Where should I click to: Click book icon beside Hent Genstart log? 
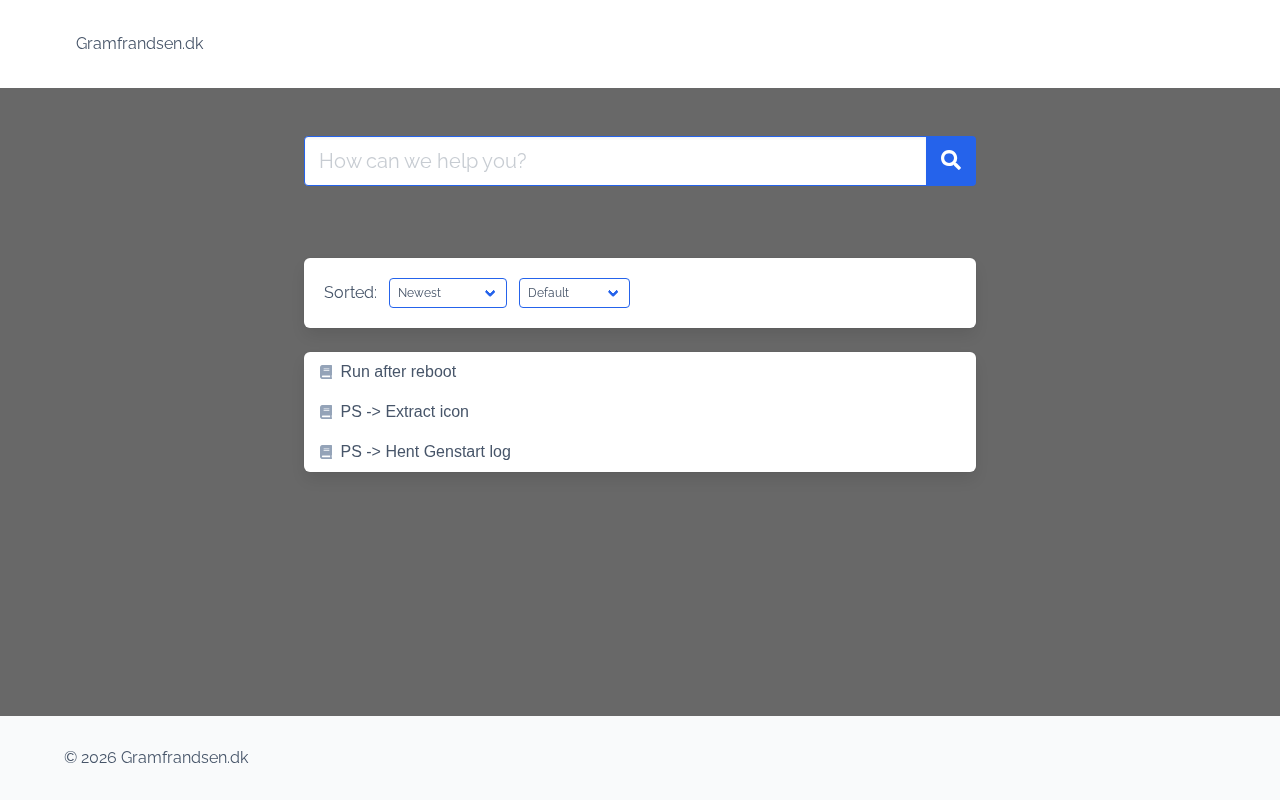coord(326,452)
